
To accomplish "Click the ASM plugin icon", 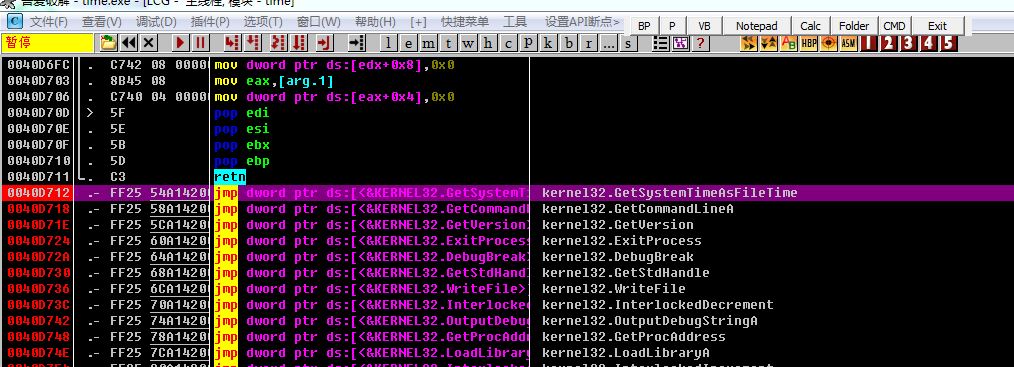I will pos(848,43).
